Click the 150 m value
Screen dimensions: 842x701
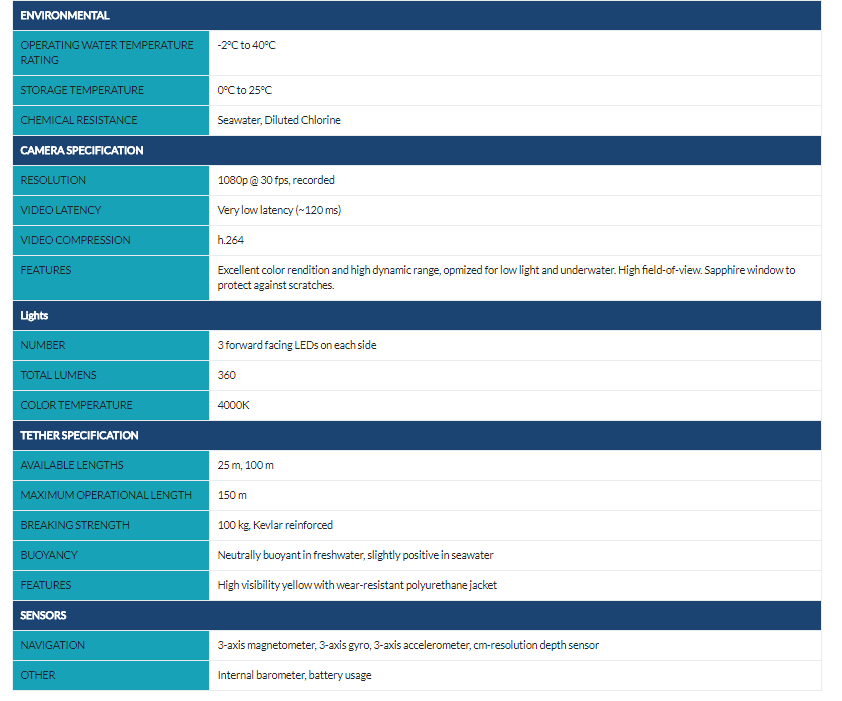[232, 495]
